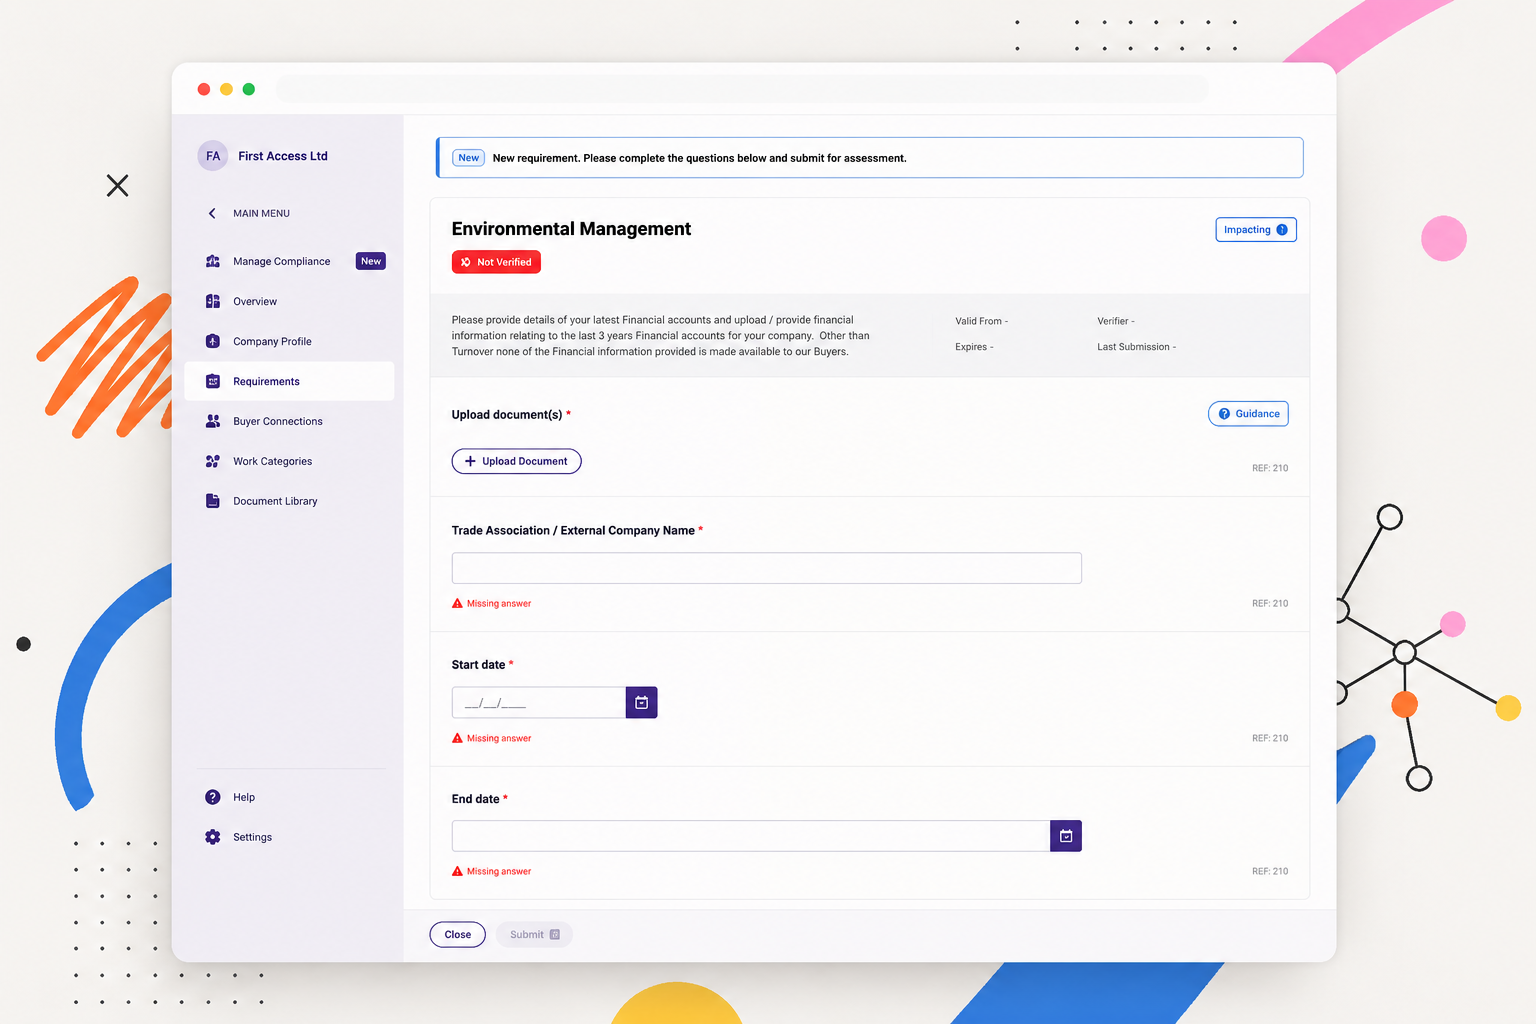Click the back chevron beside Main Menu
Viewport: 1536px width, 1024px height.
pos(212,213)
